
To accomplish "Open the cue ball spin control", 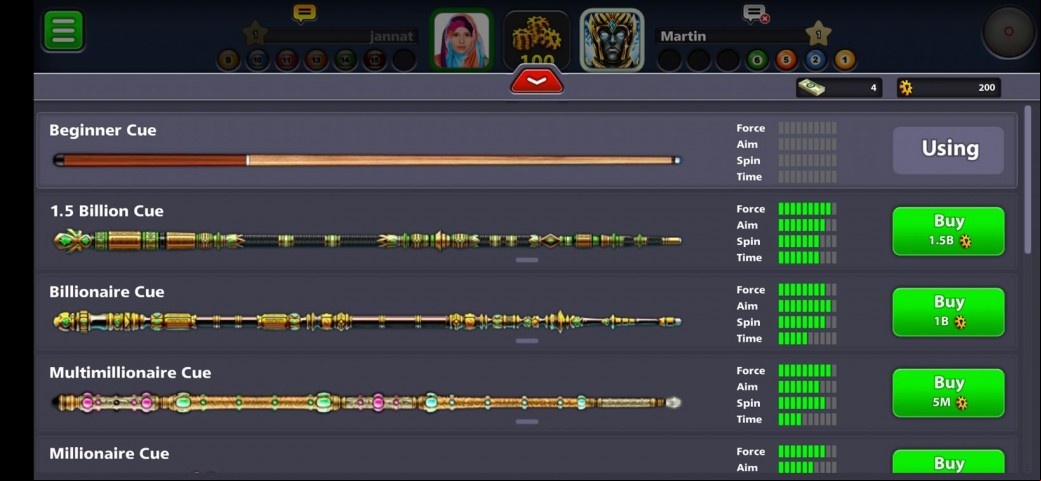I will coord(1008,32).
